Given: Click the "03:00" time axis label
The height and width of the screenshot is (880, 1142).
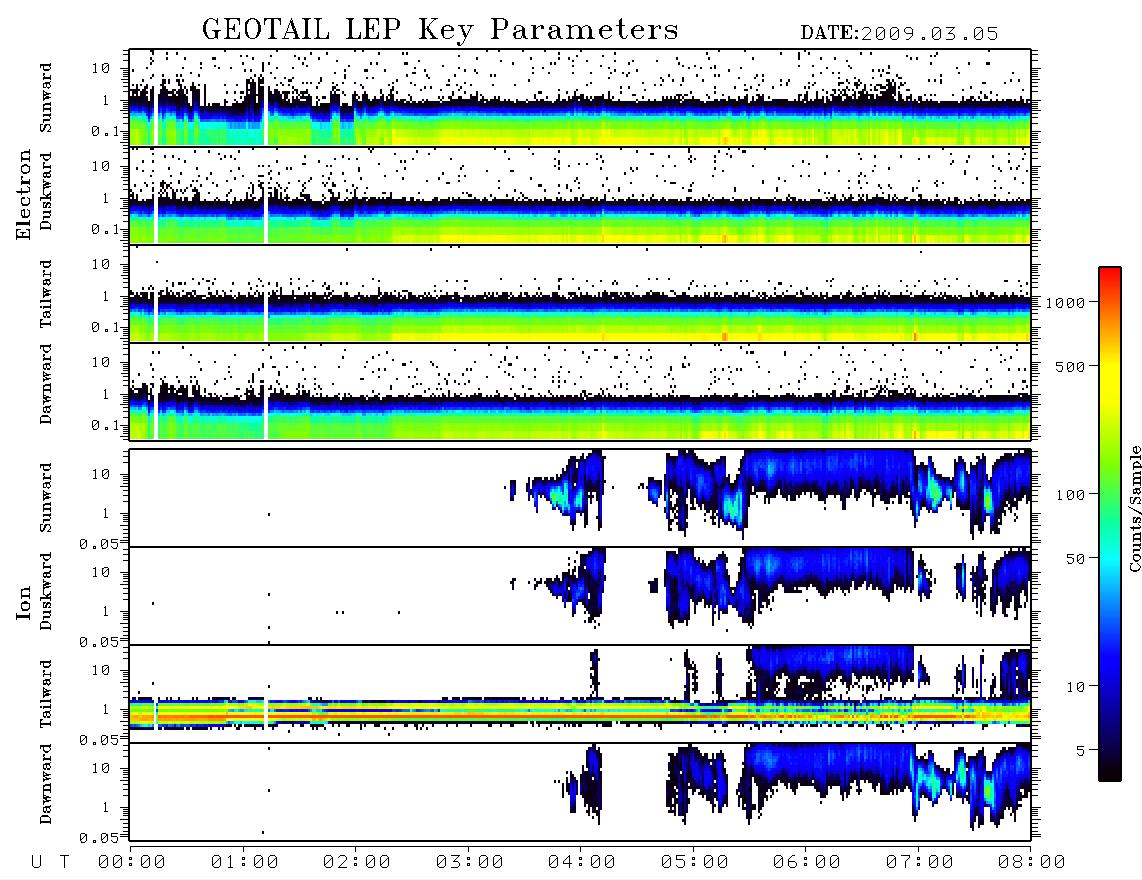Looking at the screenshot, I should (x=470, y=863).
